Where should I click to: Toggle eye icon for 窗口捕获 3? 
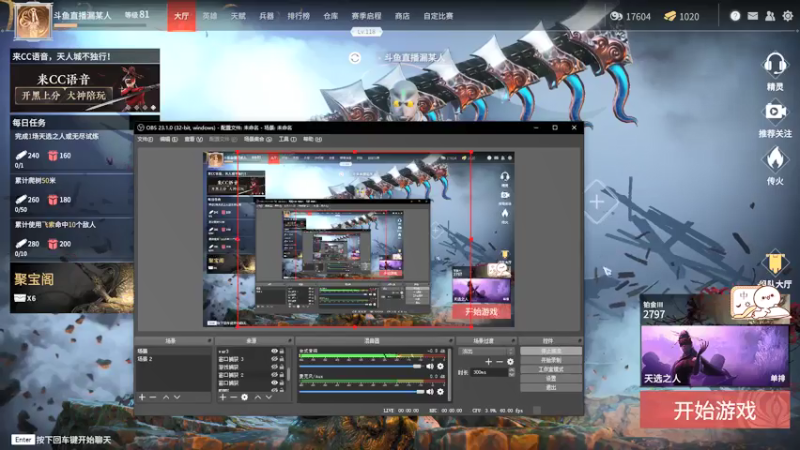(274, 359)
